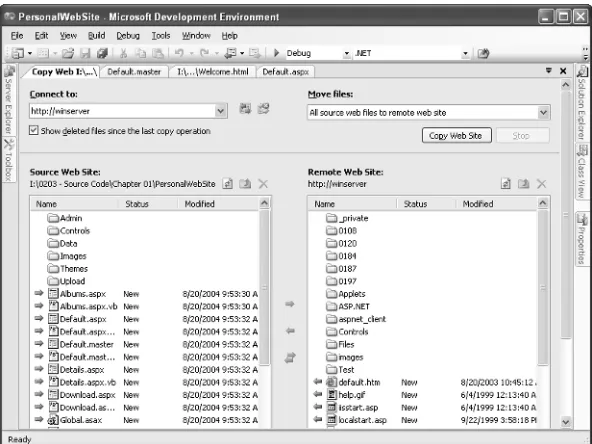Select localstart.asp in remote list

point(356,420)
